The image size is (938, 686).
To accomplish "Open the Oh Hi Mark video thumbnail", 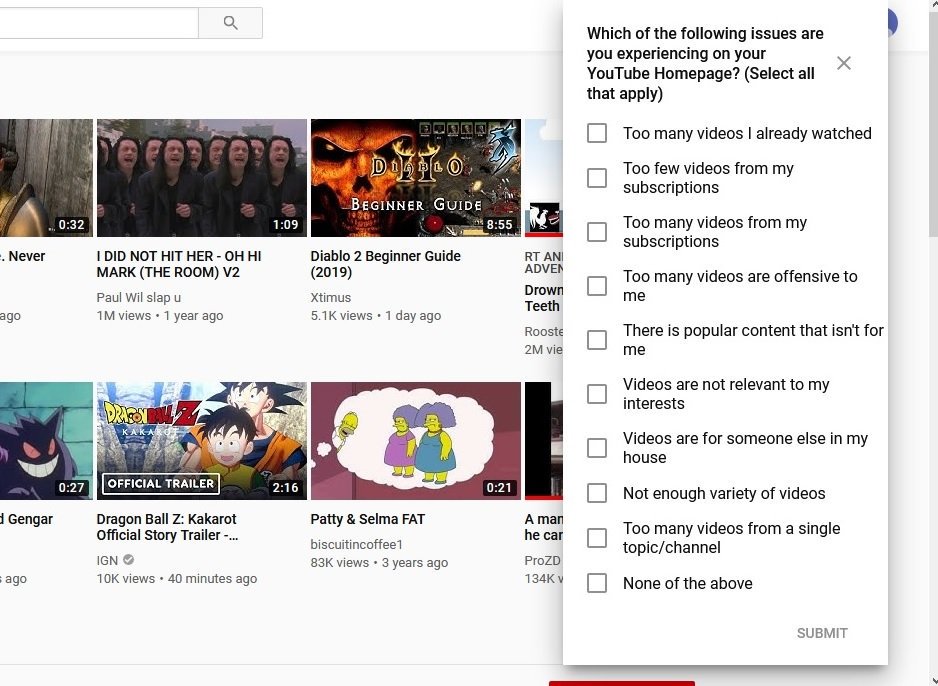I will click(202, 178).
